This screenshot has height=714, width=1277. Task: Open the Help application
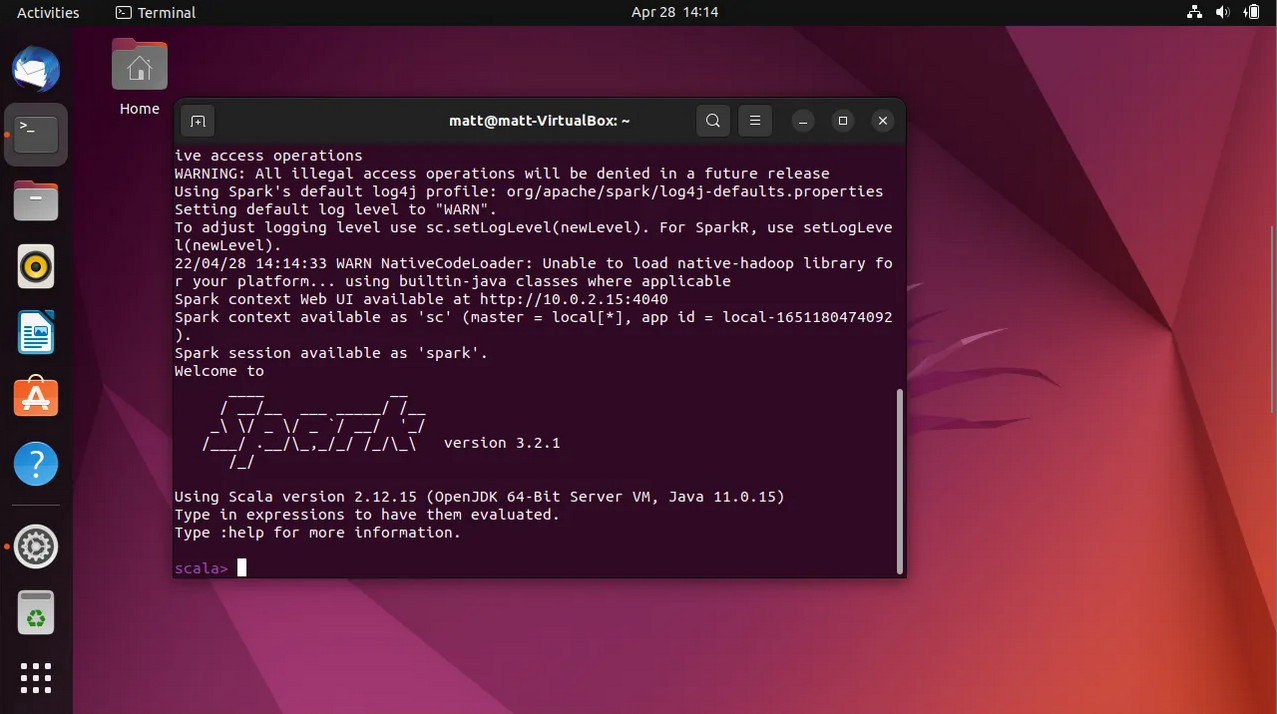pyautogui.click(x=36, y=464)
